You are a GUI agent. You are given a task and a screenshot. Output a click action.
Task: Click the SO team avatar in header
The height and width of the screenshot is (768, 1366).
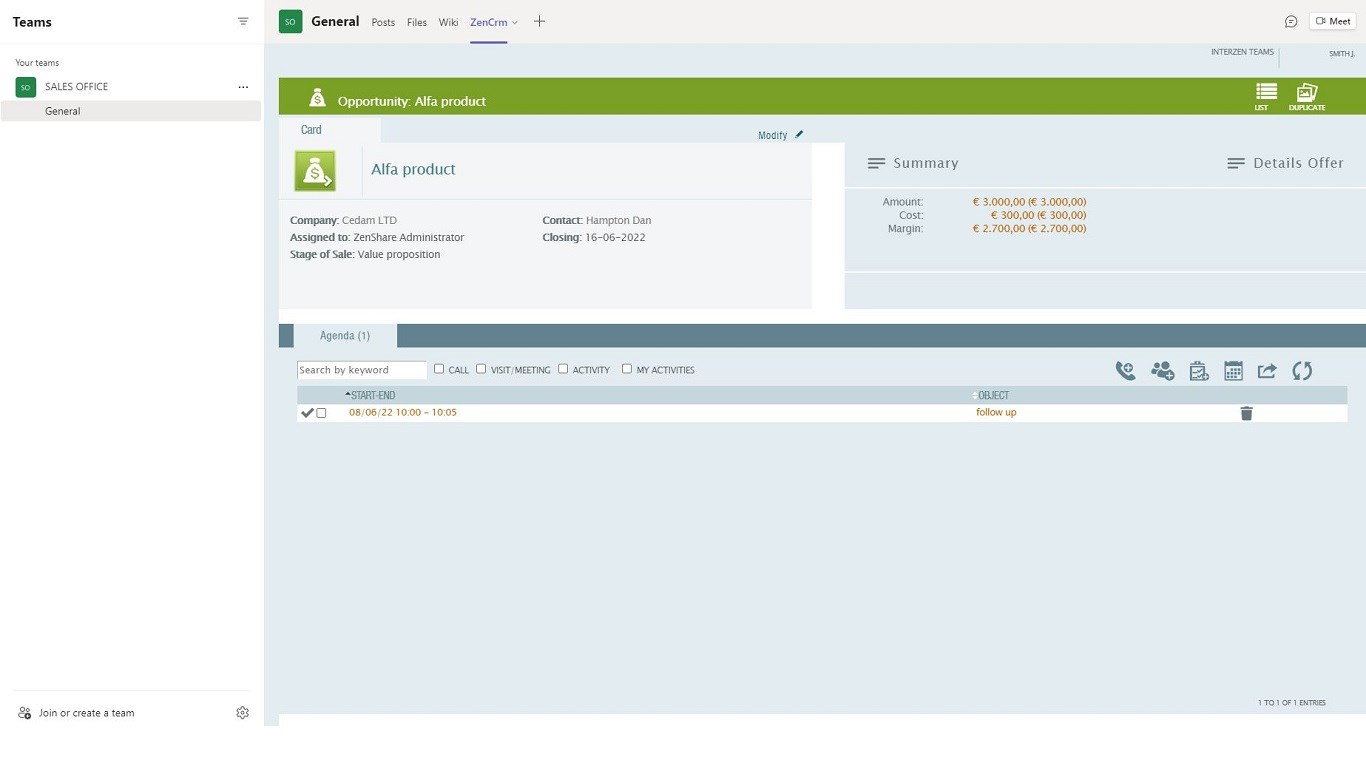click(290, 21)
